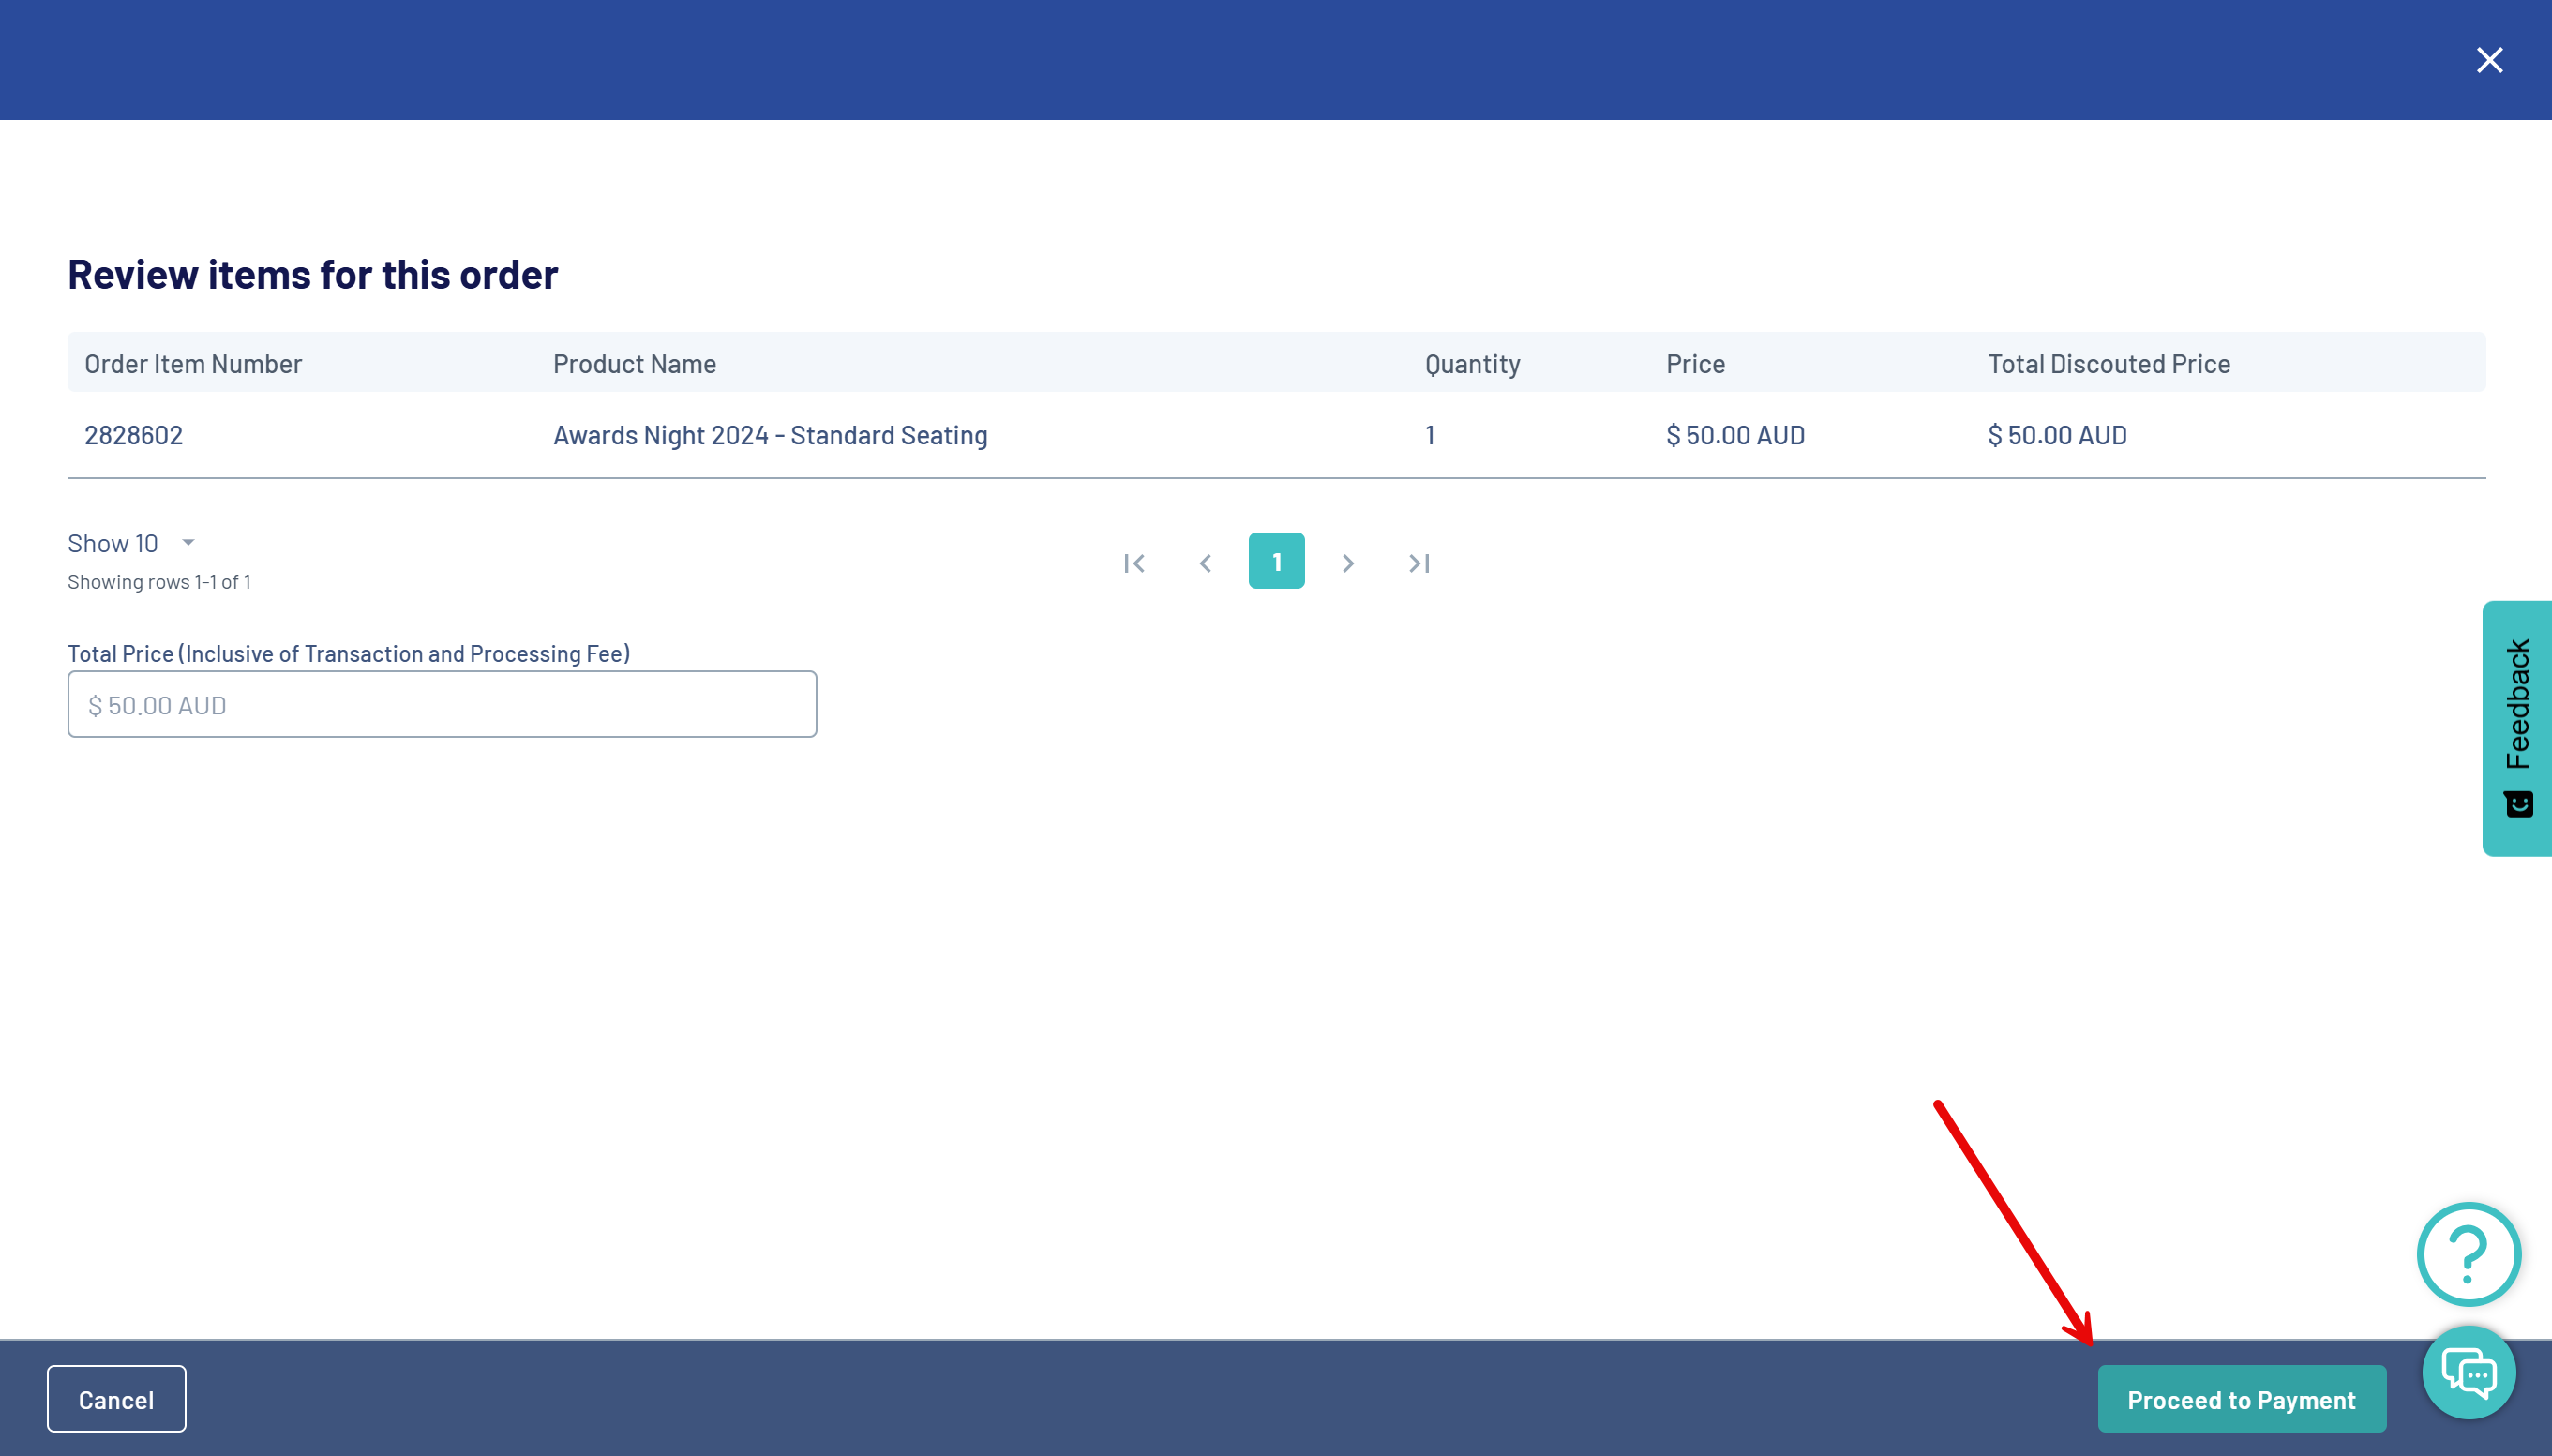The height and width of the screenshot is (1456, 2552).
Task: Close the order review dialog with X
Action: pos(2489,60)
